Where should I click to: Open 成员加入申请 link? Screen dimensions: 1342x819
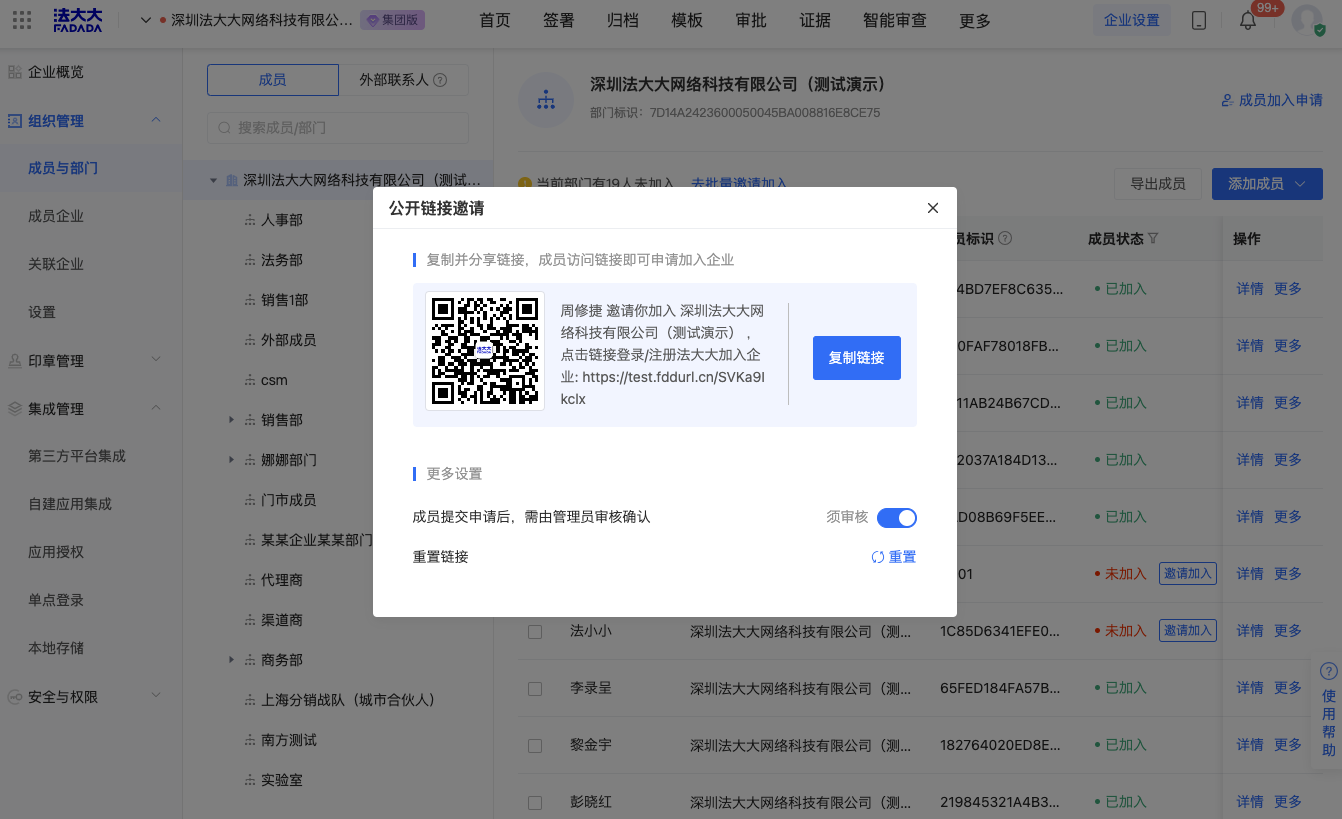[1272, 100]
